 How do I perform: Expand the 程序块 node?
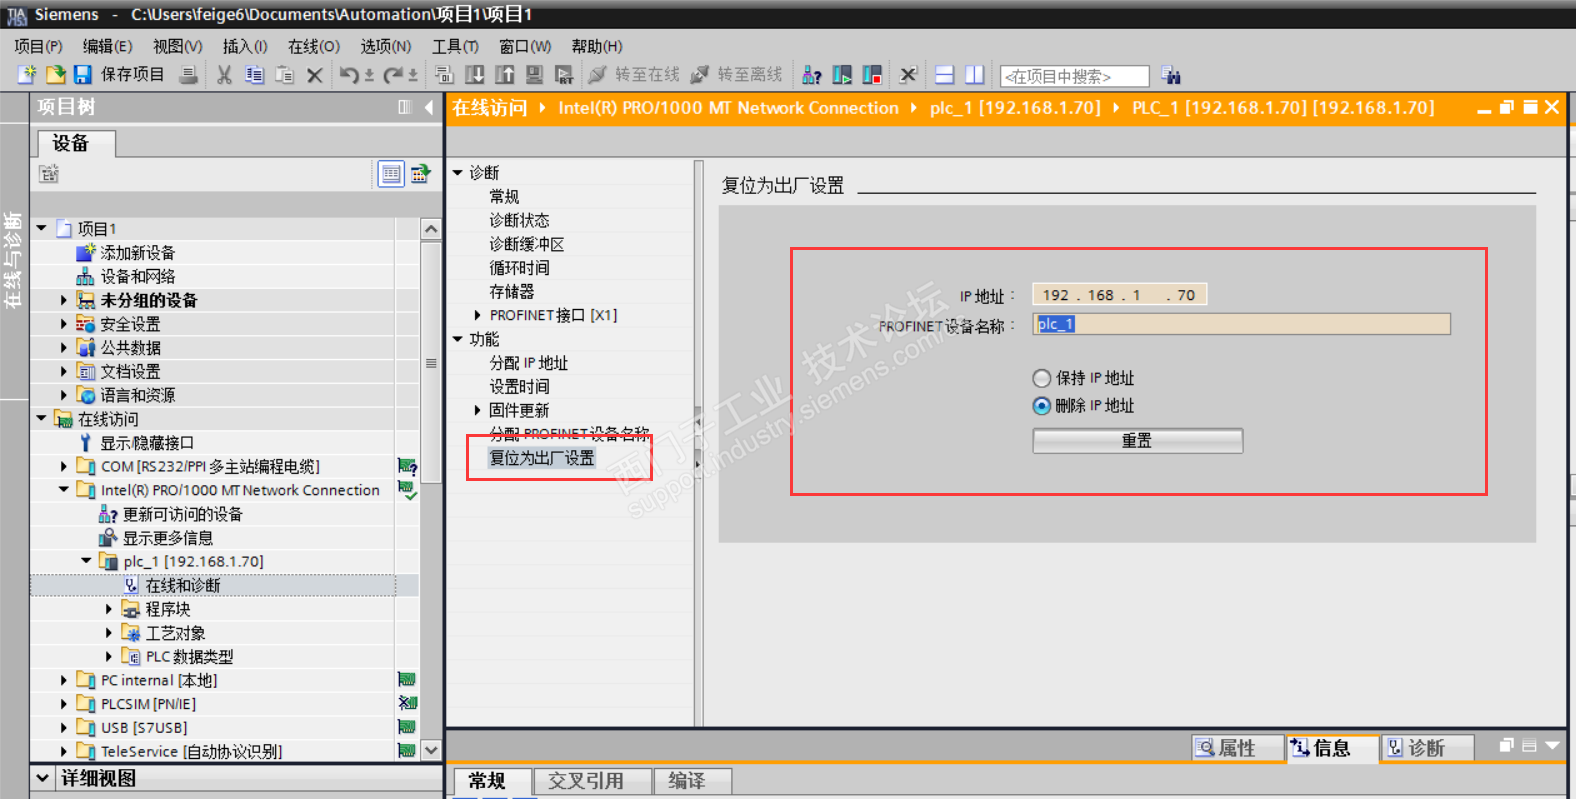pyautogui.click(x=109, y=609)
